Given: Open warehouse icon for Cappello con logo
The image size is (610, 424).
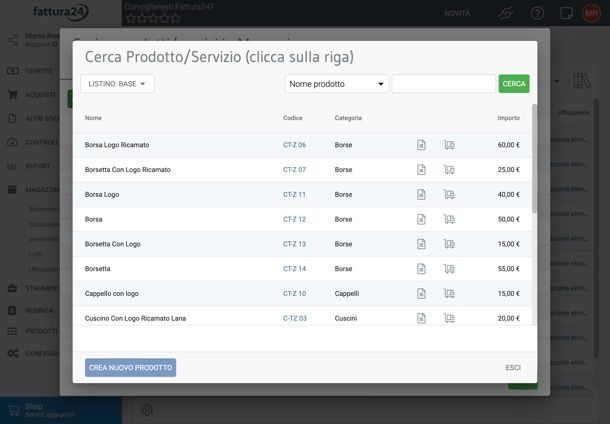Looking at the screenshot, I should pos(449,294).
